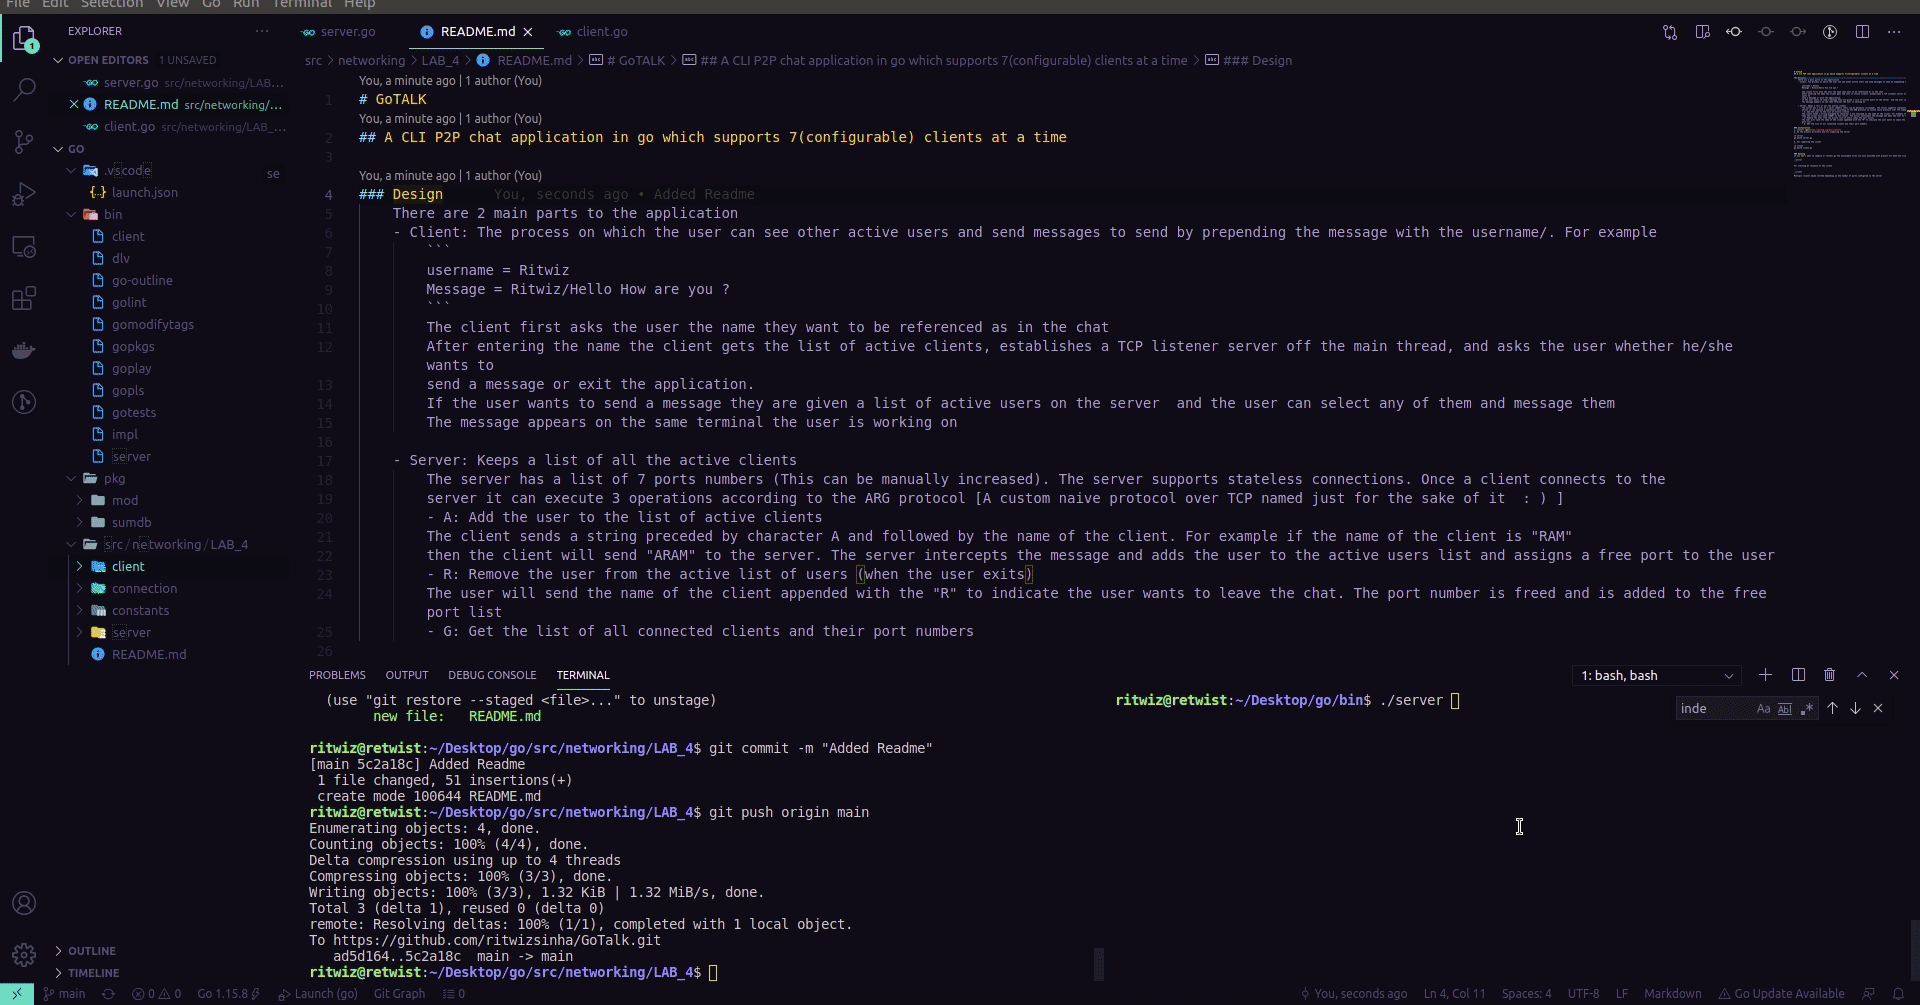Click the sync changes icon in status bar
This screenshot has height=1005, width=1920.
(108, 994)
